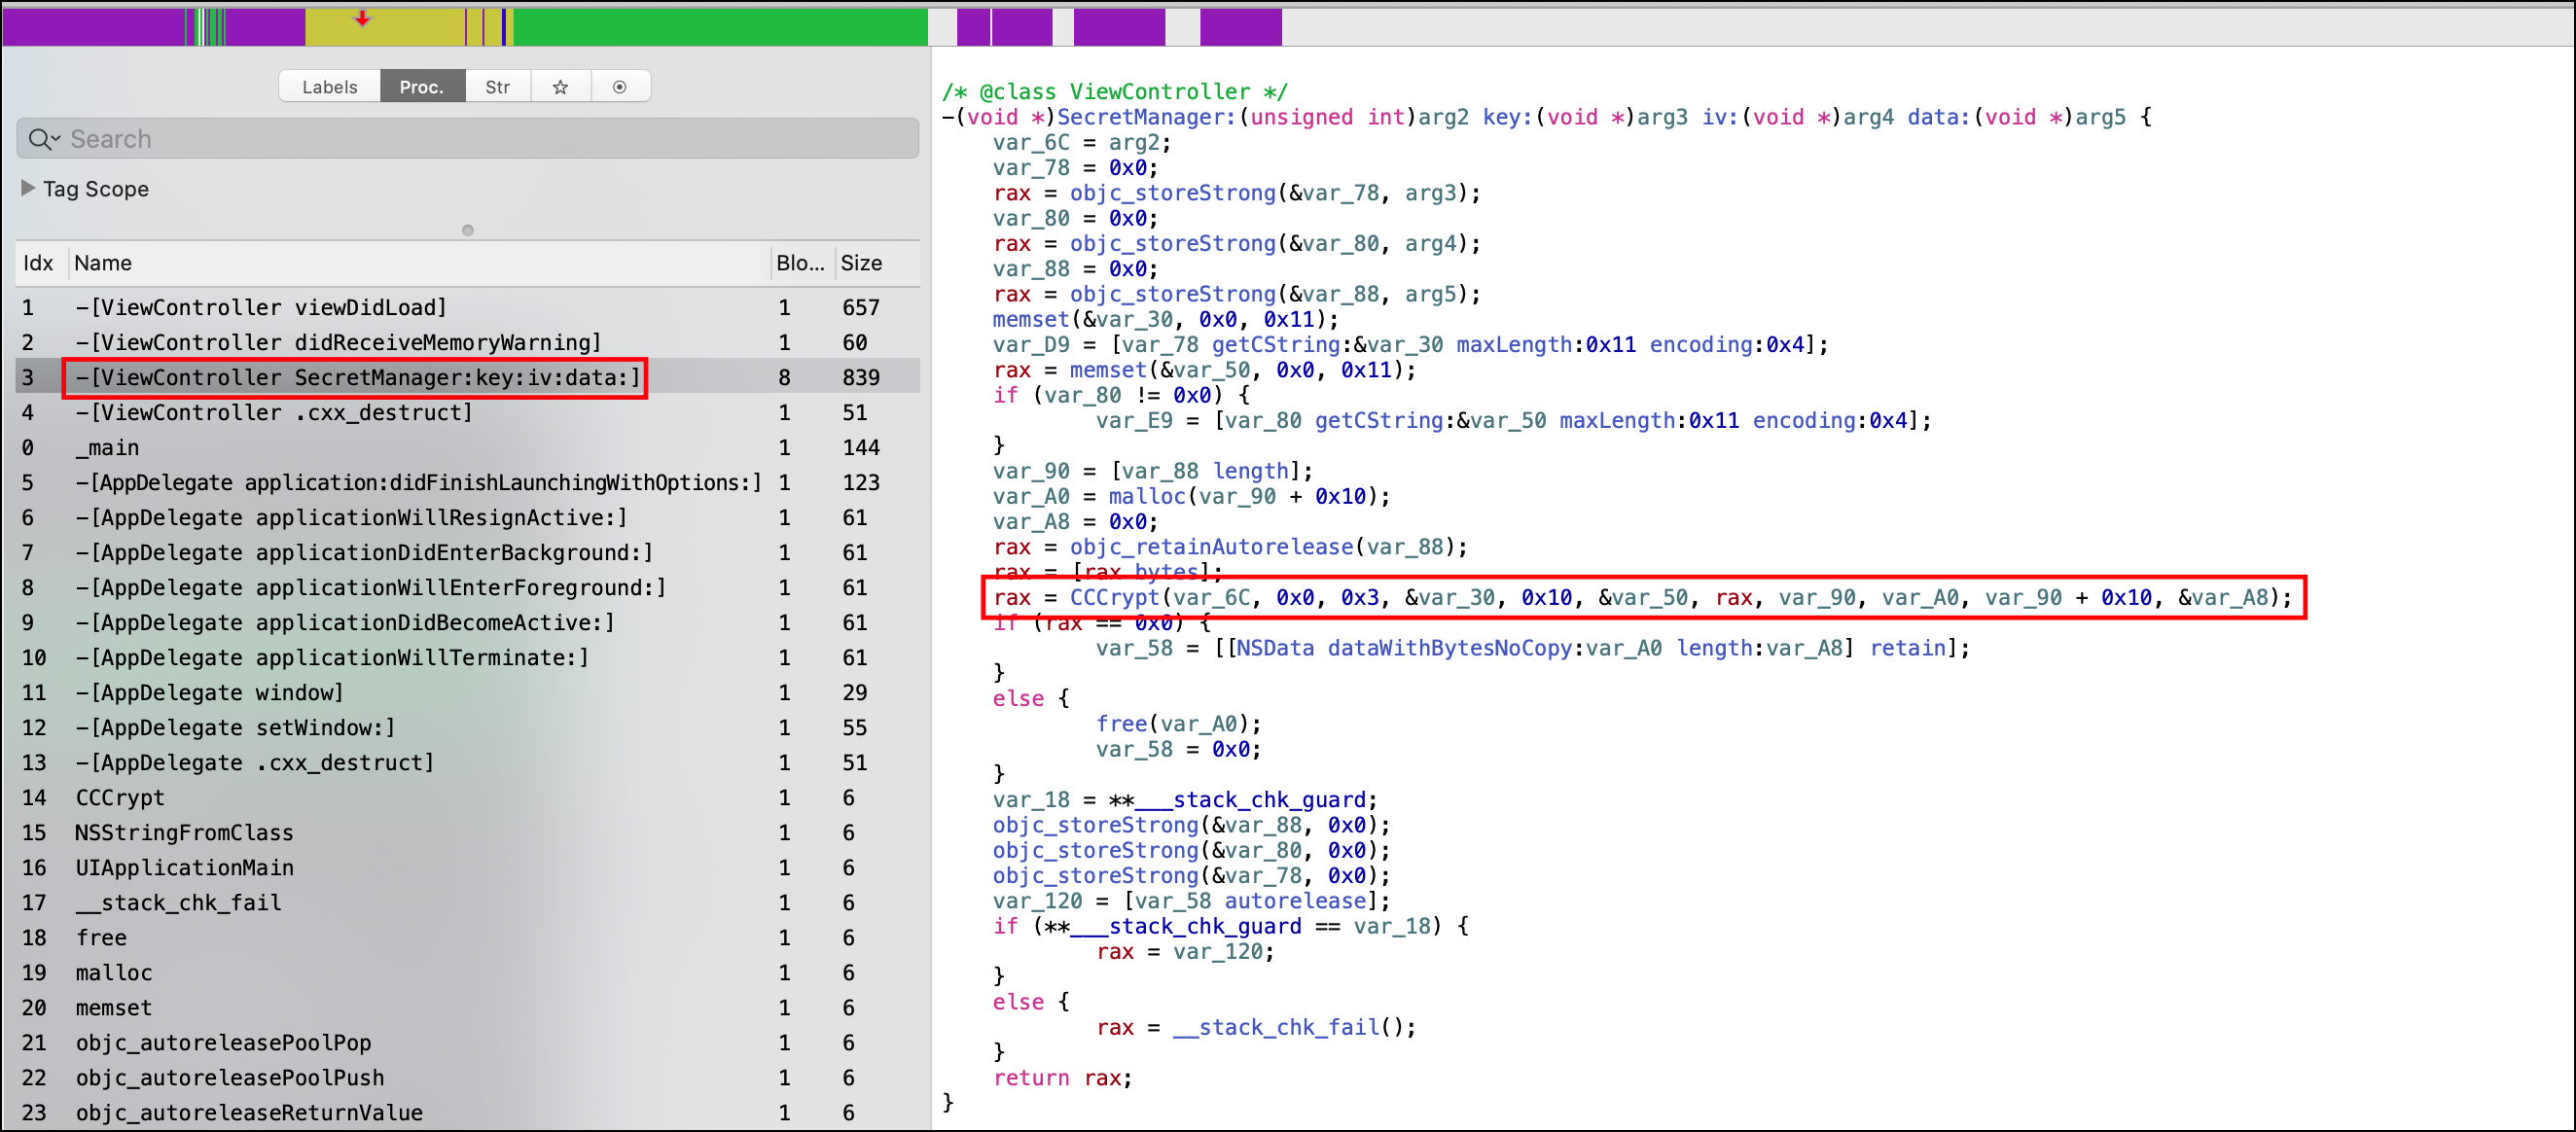2576x1132 pixels.
Task: Sort procedures by Size column
Action: 862,263
